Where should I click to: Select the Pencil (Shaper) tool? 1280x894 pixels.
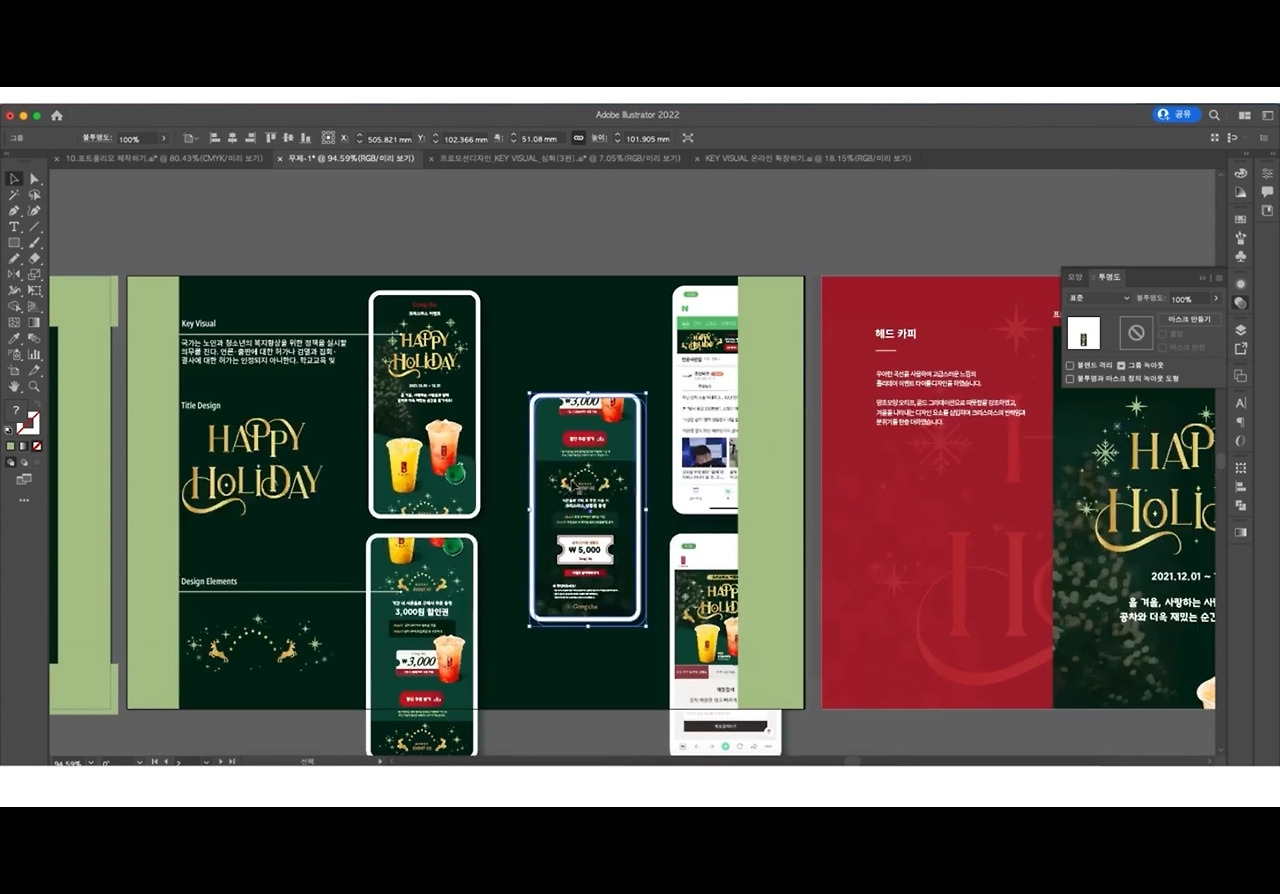(14, 259)
